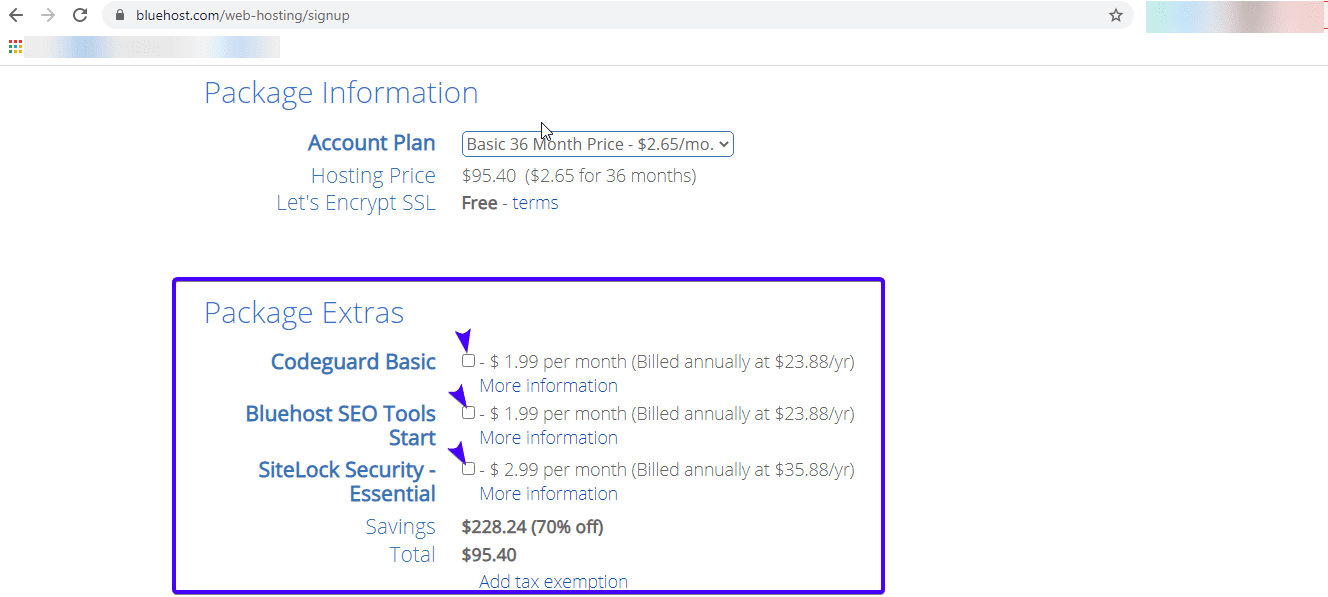1328x597 pixels.
Task: Click the Bluehost SEO Tools Start label
Action: pos(341,426)
